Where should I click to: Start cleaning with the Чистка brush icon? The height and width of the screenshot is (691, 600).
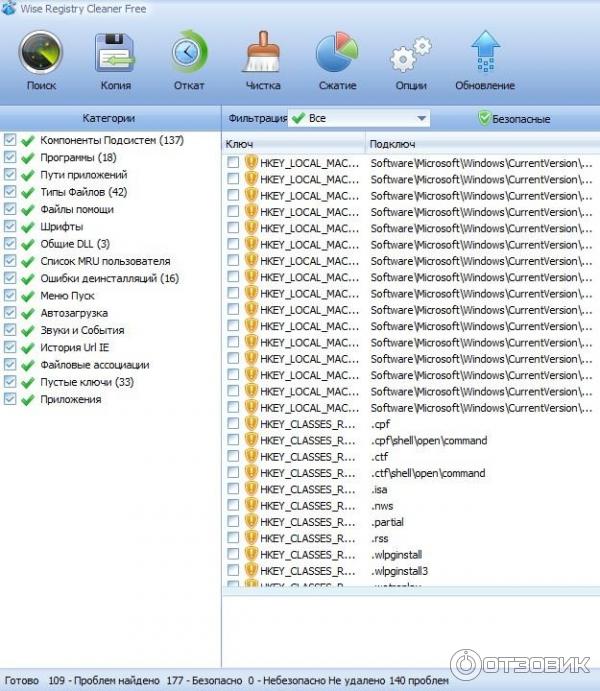[261, 53]
